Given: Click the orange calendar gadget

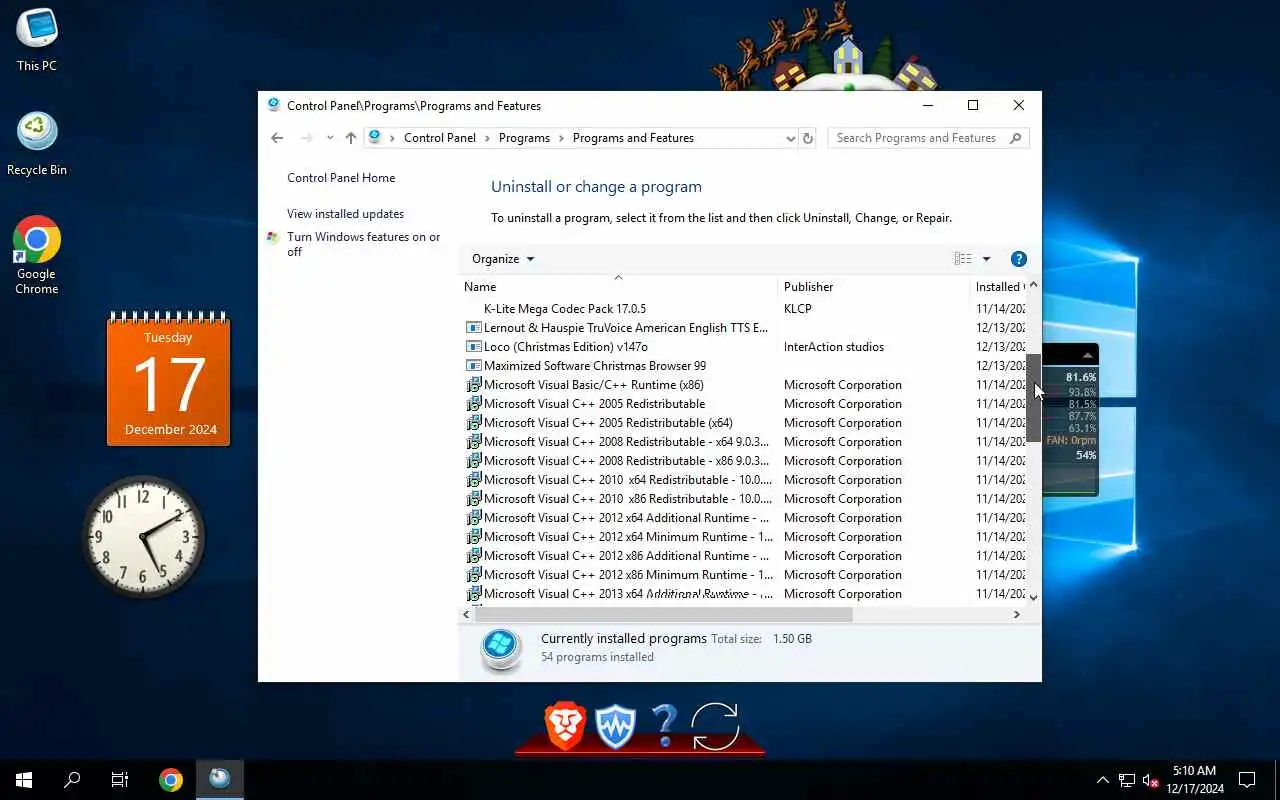Looking at the screenshot, I should (169, 379).
